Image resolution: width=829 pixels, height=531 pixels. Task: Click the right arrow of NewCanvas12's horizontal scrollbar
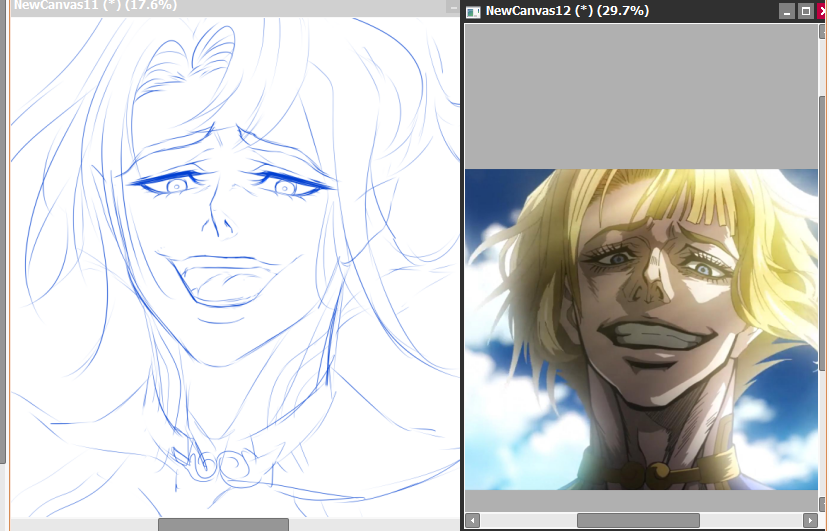coord(810,520)
